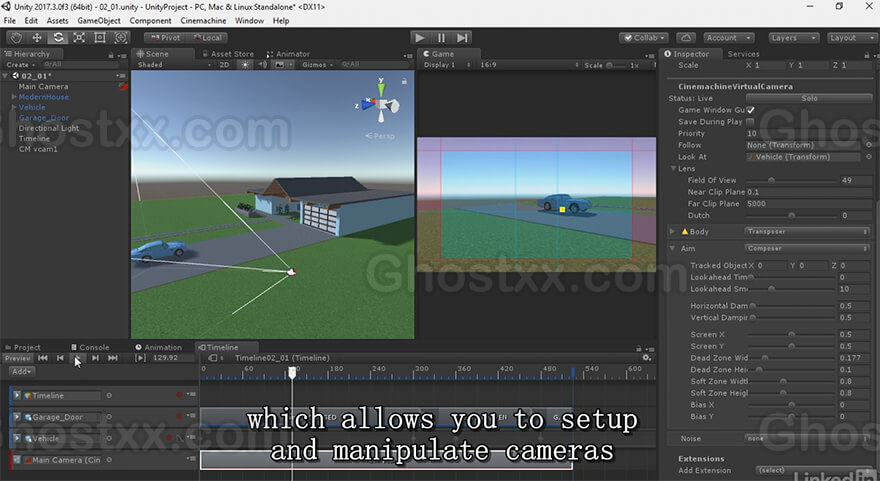Expand the Body section
Screen dimensions: 880x481
click(x=672, y=231)
